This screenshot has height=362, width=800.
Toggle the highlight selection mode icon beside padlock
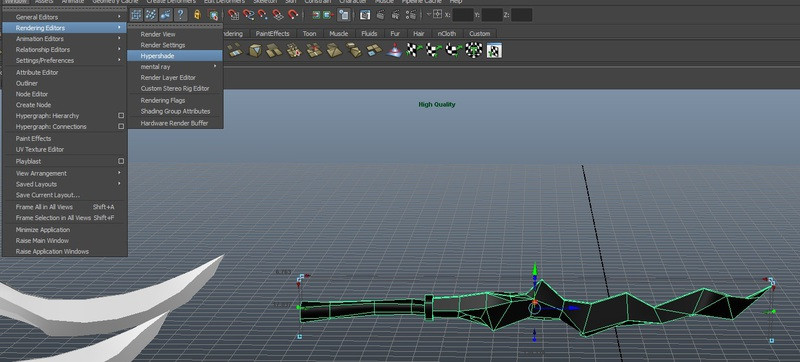click(213, 15)
